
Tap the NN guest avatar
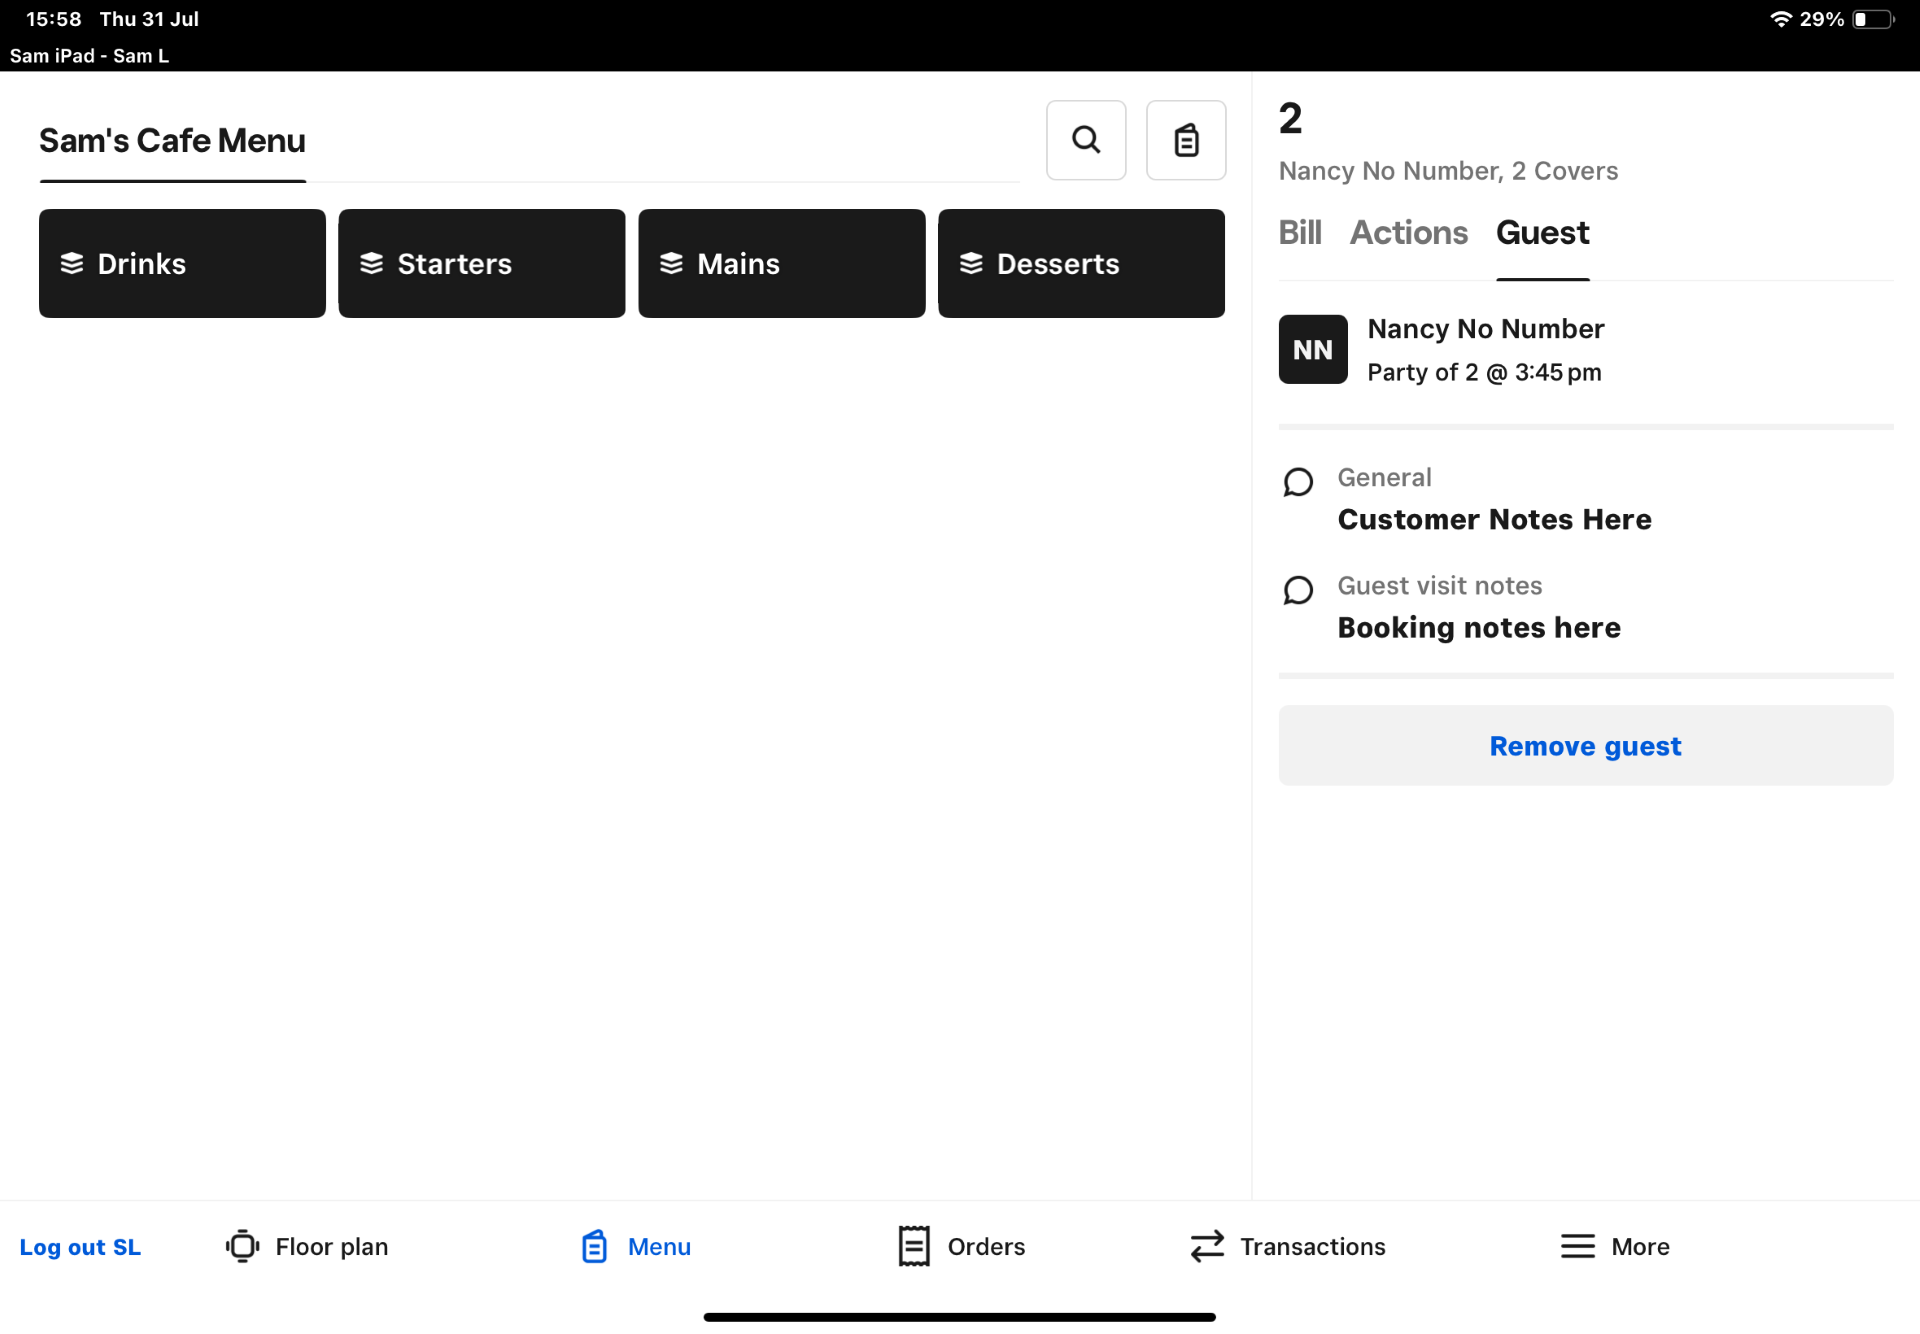(1312, 349)
